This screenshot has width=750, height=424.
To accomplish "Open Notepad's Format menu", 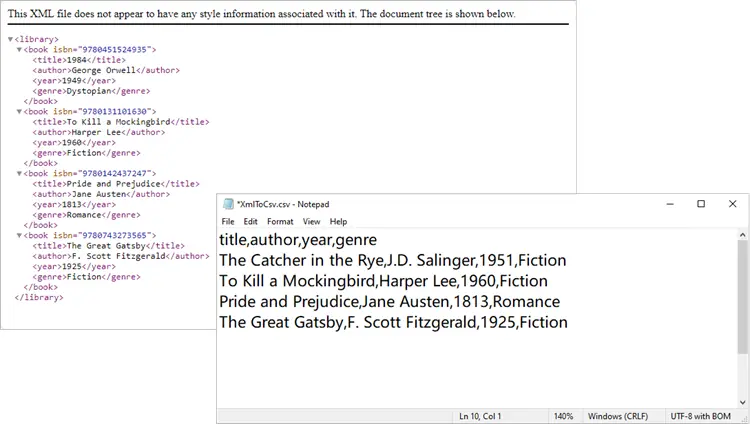I will click(280, 221).
